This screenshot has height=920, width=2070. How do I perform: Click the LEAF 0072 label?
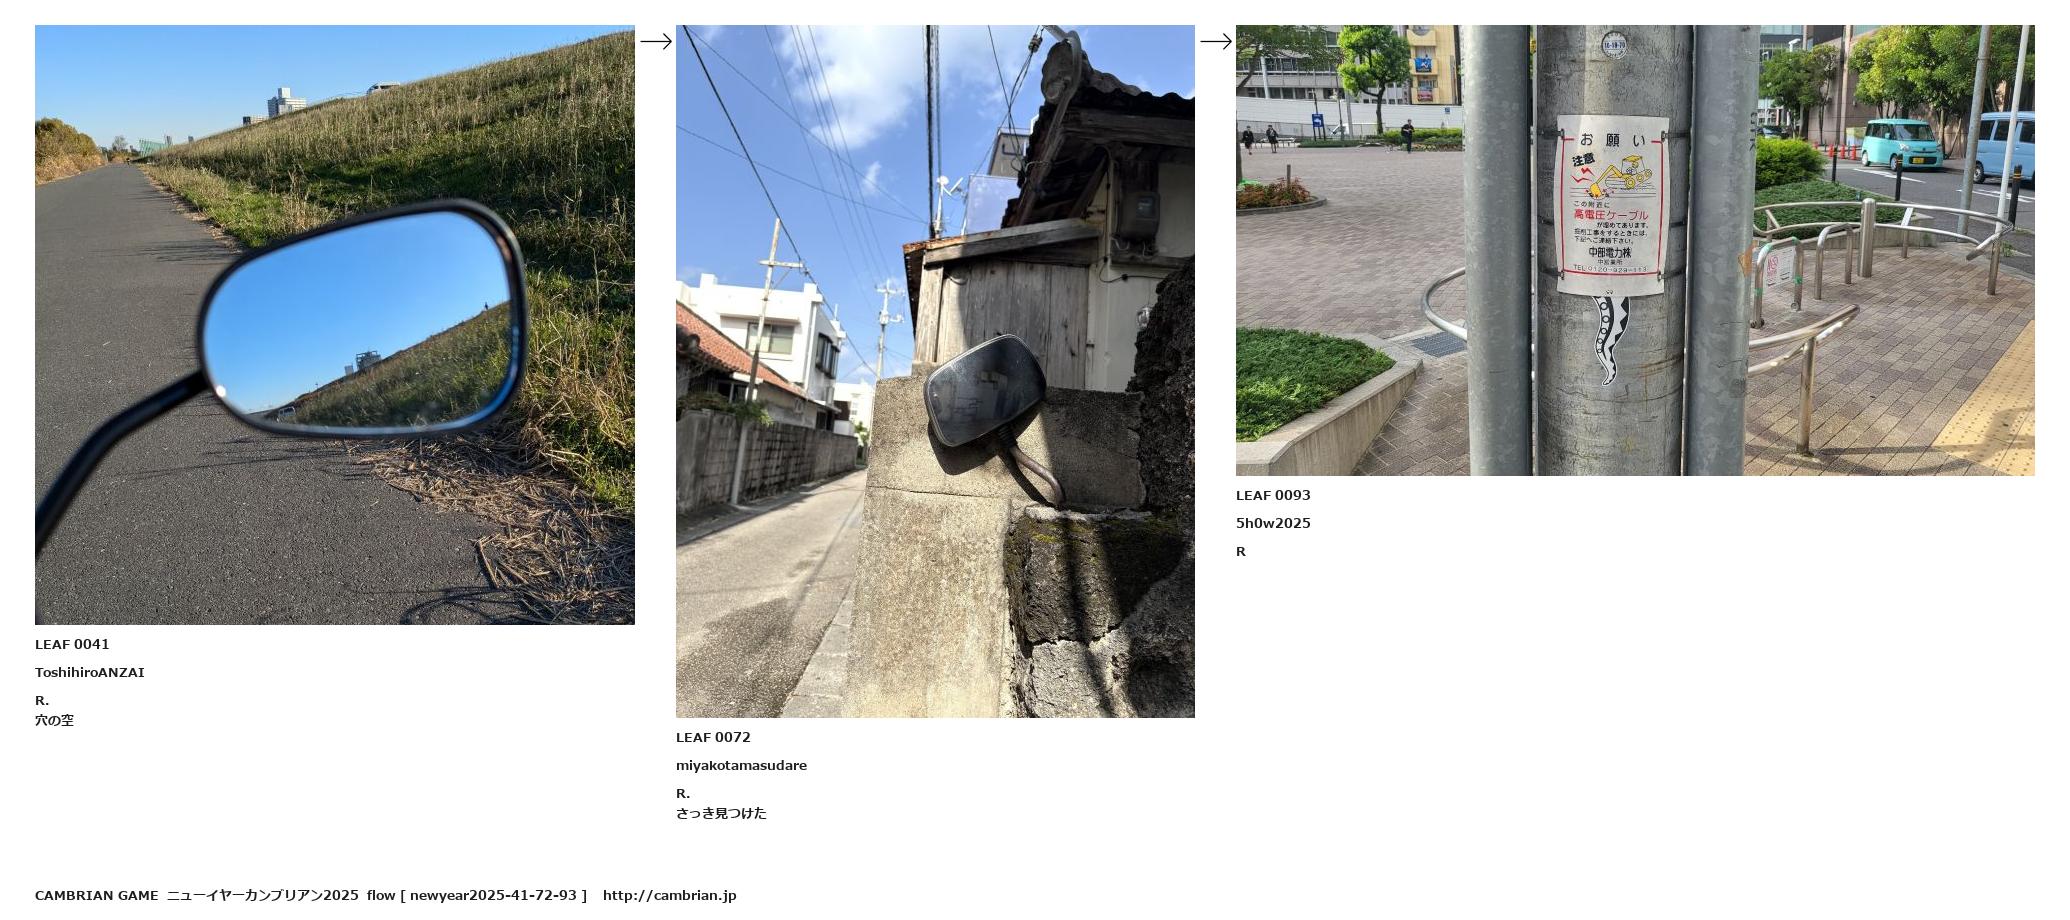pos(713,738)
